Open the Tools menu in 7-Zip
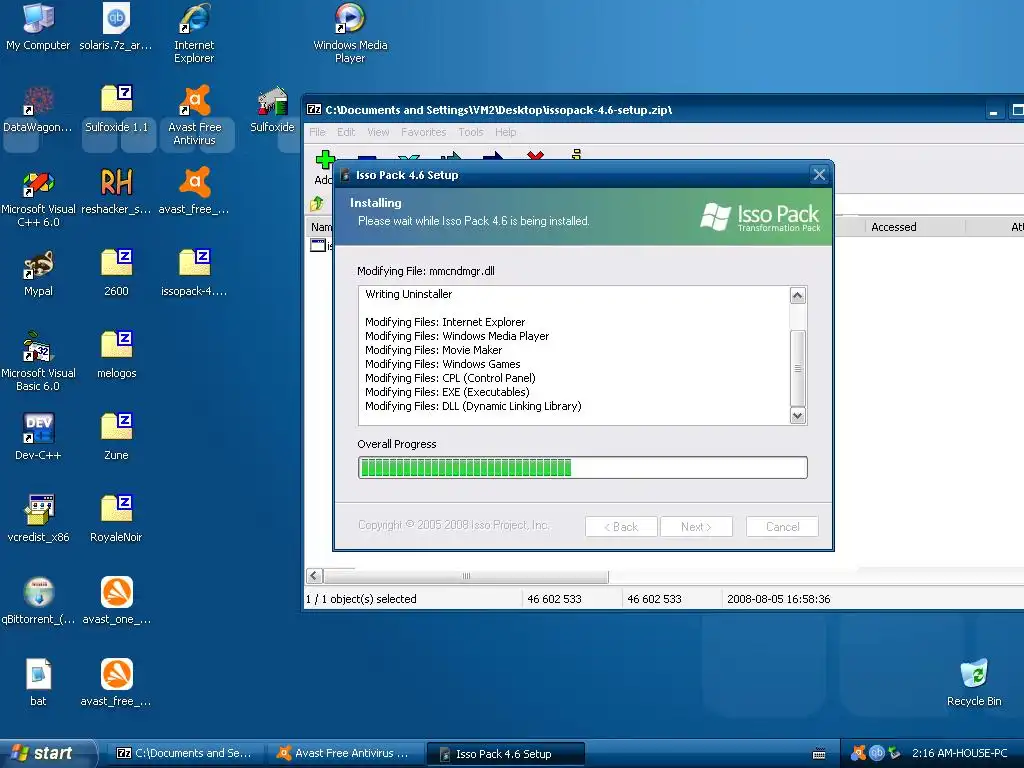Screen dimensions: 1024x768 [x=471, y=132]
